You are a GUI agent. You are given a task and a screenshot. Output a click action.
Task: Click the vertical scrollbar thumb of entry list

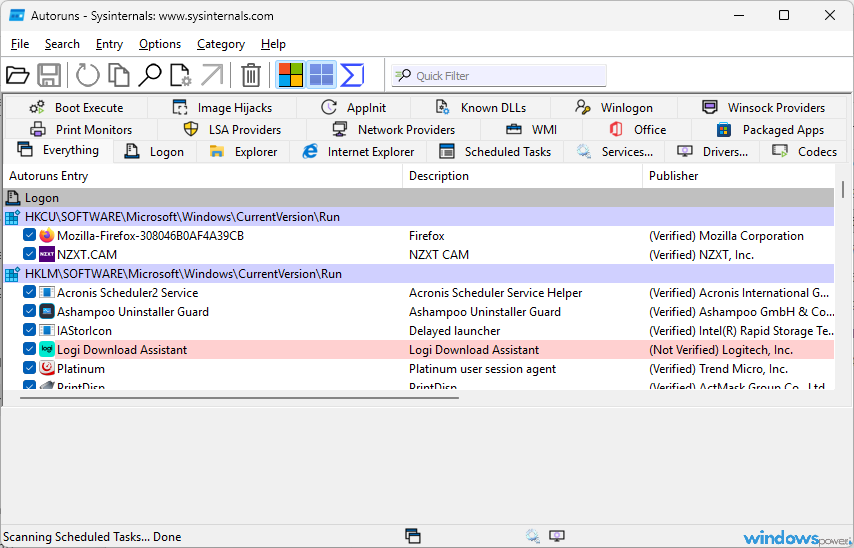tap(843, 190)
